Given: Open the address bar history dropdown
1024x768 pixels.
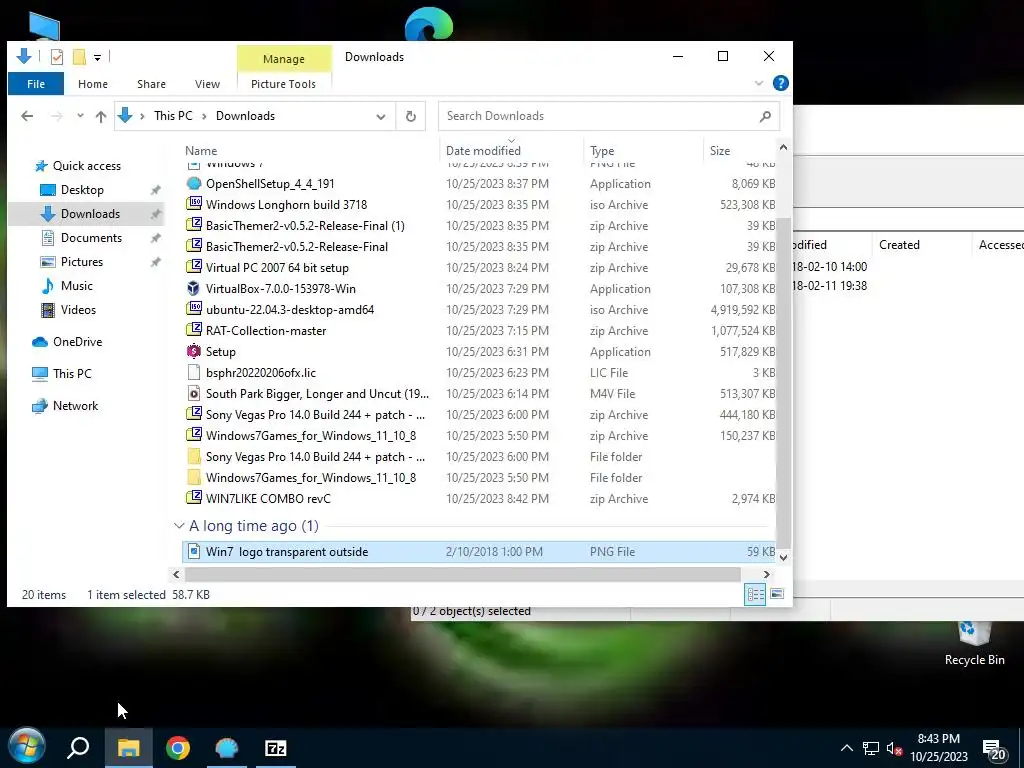Looking at the screenshot, I should (381, 116).
